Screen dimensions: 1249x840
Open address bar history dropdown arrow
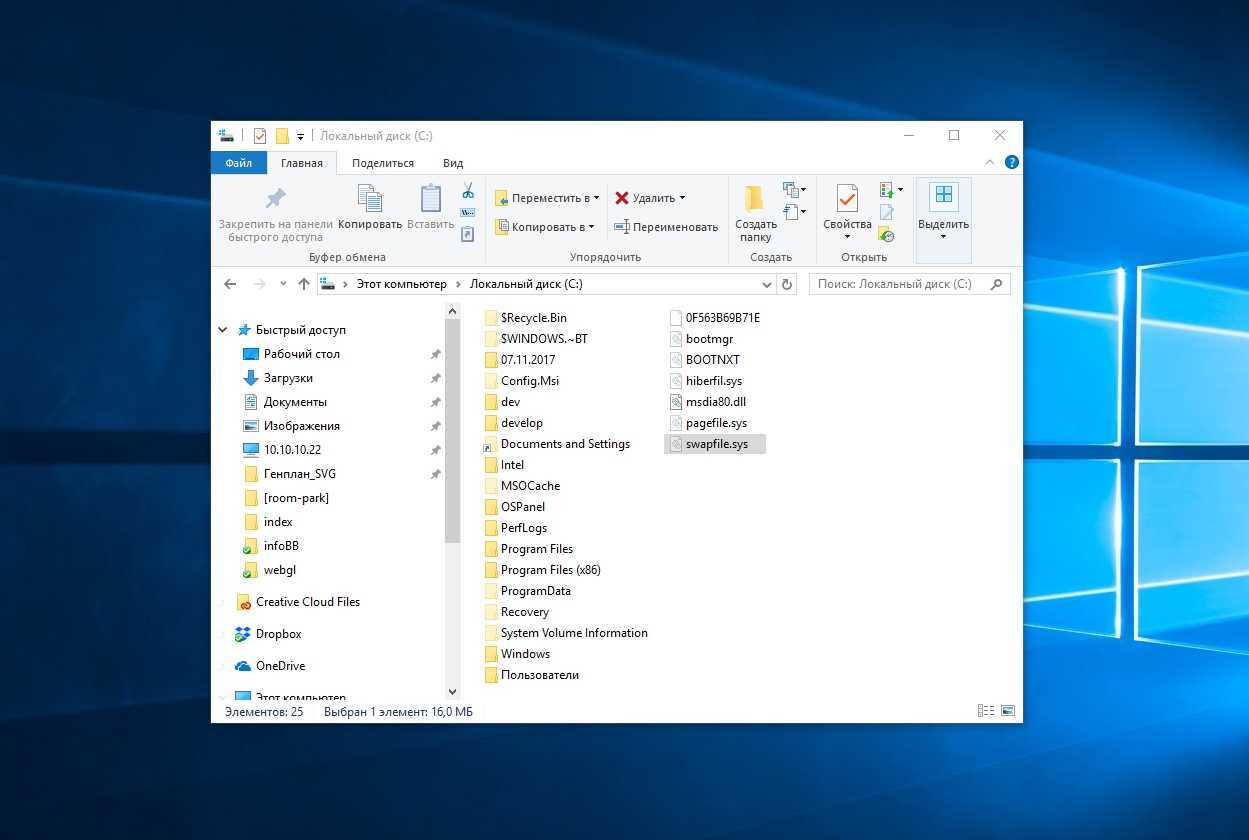coord(767,284)
